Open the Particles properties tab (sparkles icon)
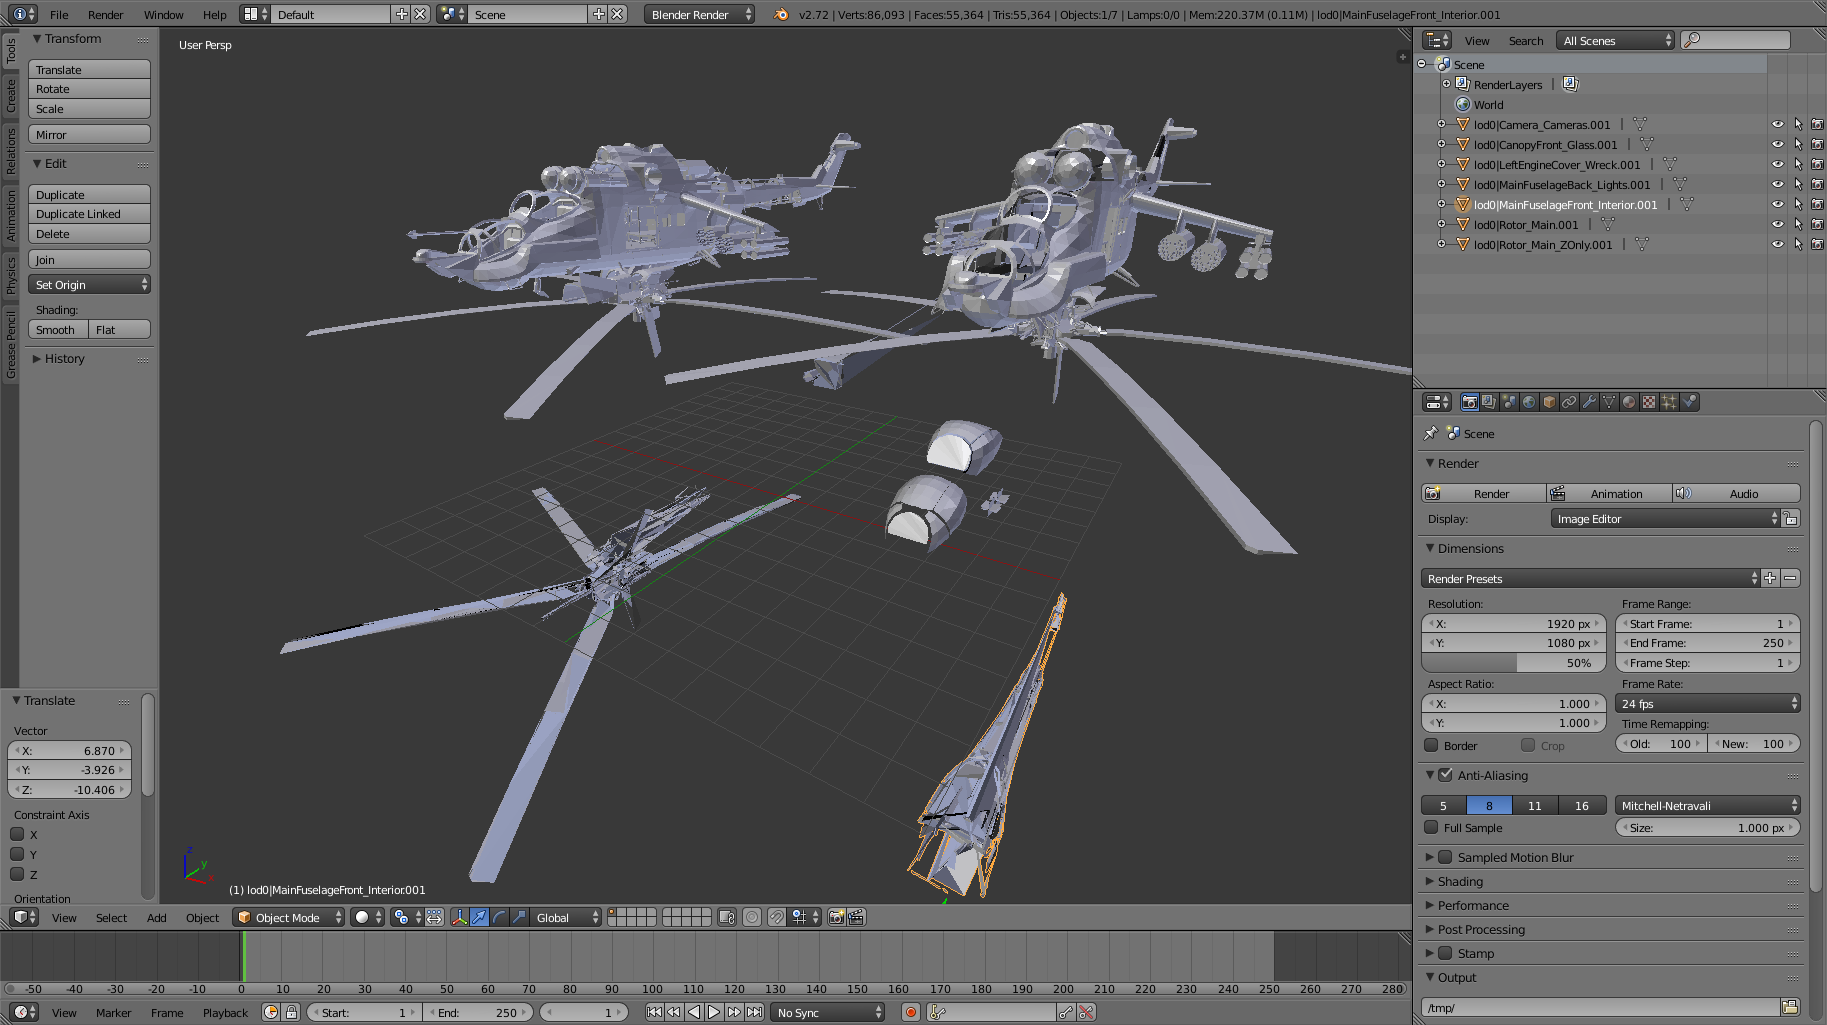Screen dimensions: 1827x1025 point(1669,402)
